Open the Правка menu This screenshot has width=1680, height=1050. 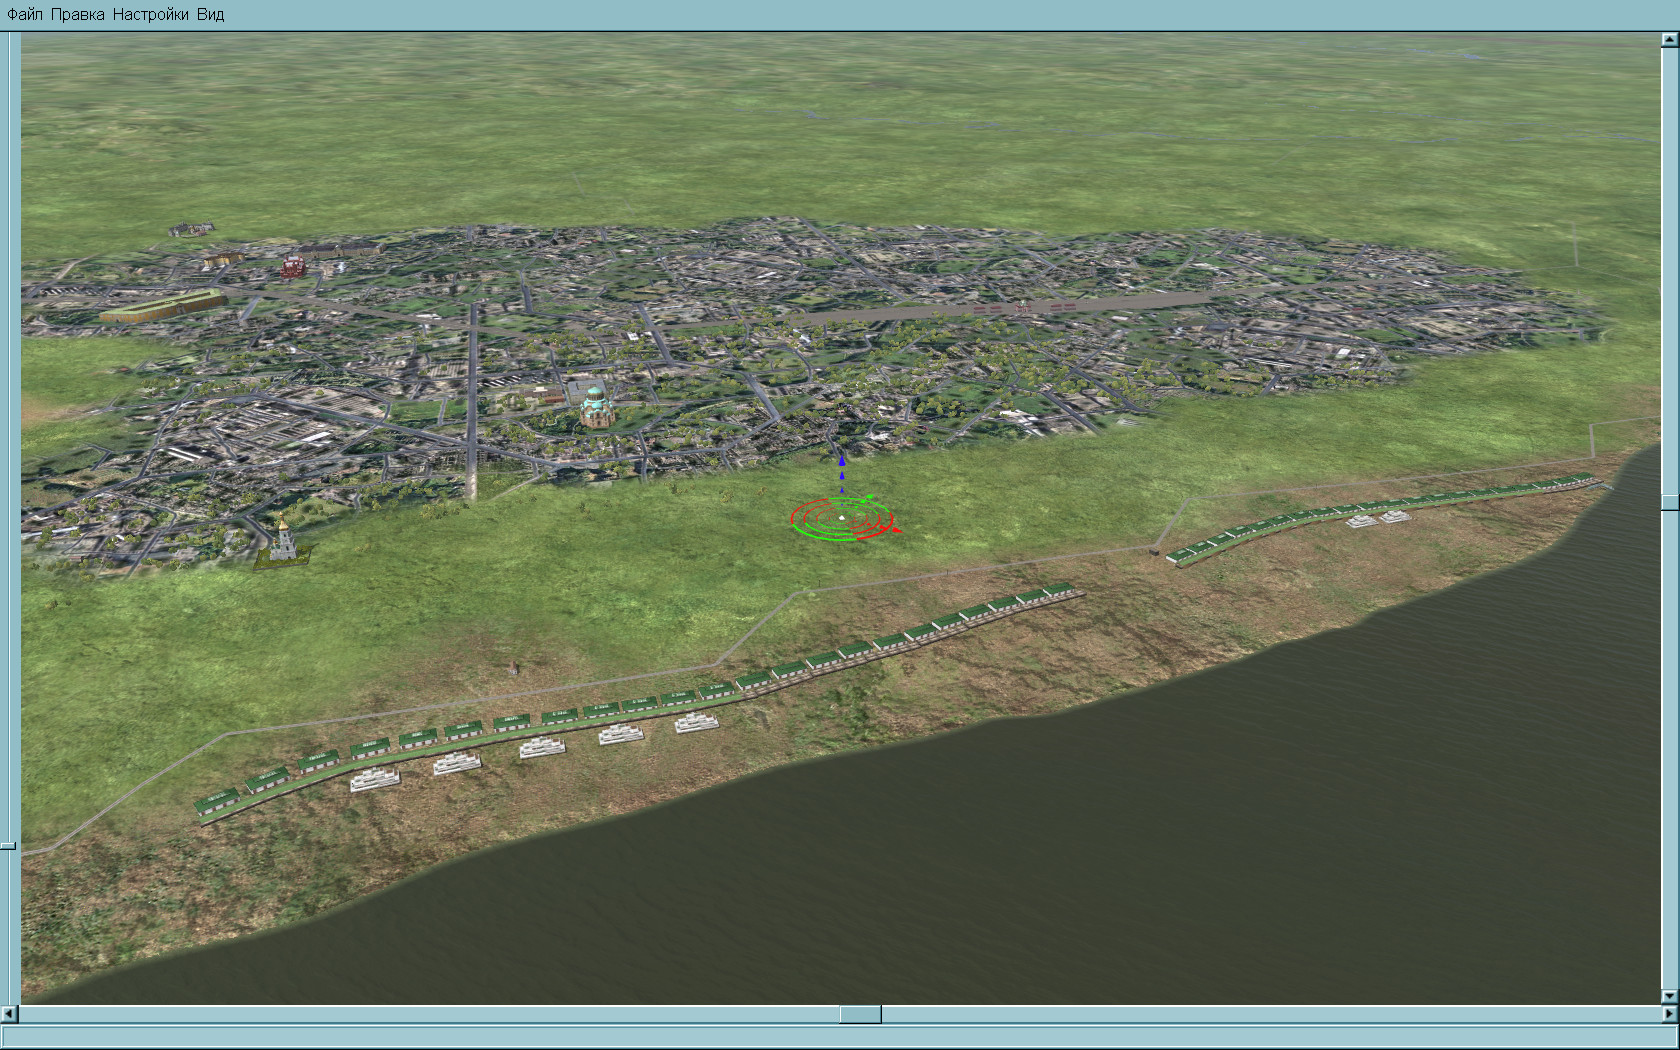[x=77, y=15]
